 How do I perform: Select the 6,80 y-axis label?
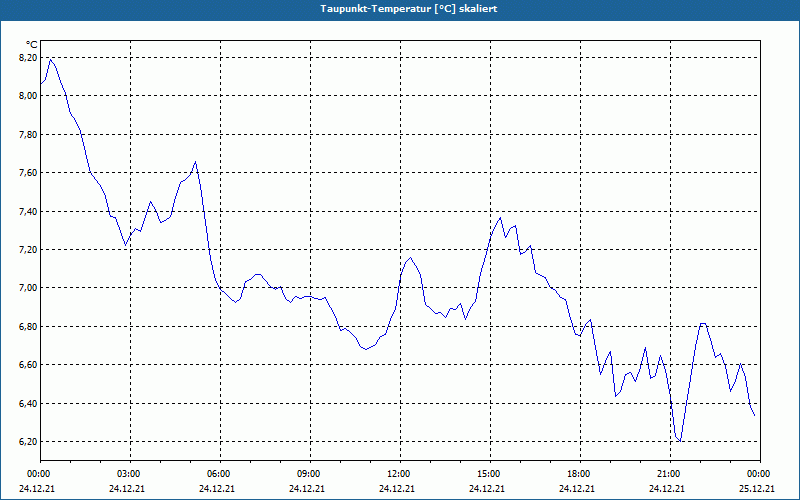click(28, 327)
